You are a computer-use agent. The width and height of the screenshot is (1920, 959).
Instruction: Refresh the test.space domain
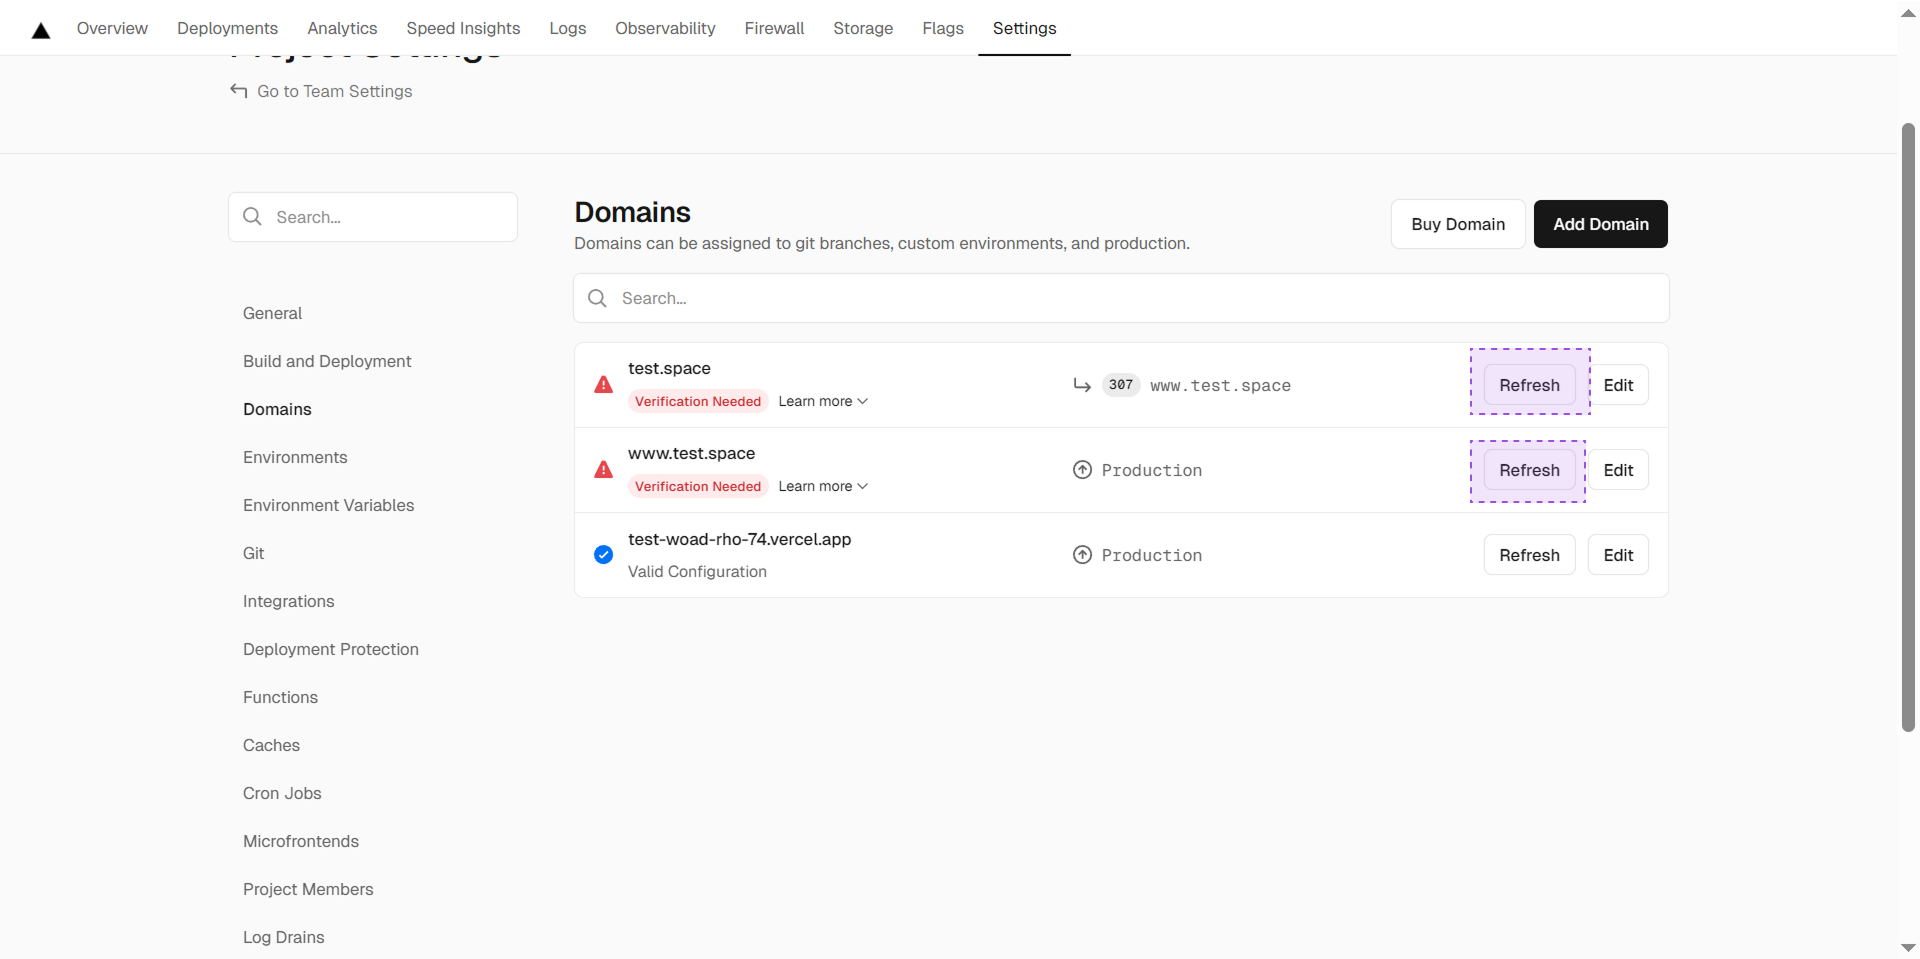coord(1529,385)
